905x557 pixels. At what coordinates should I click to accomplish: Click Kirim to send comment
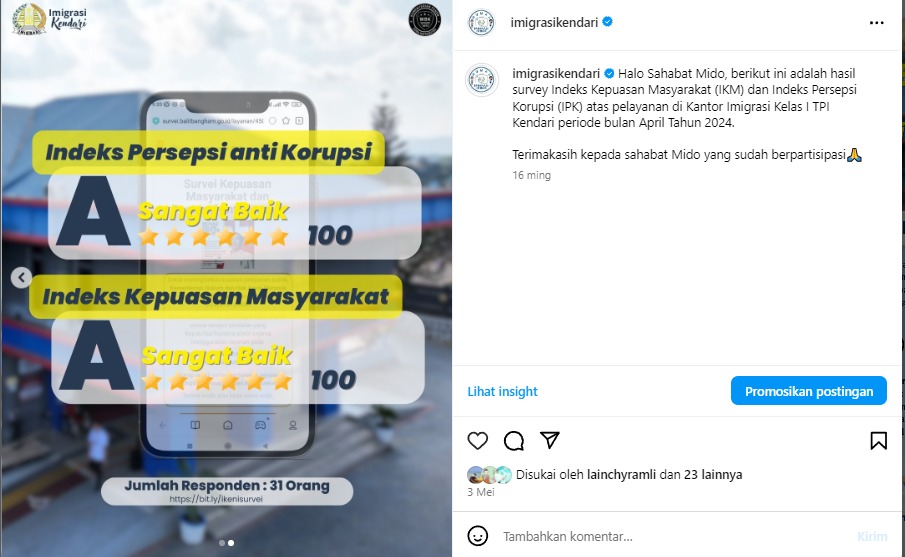pyautogui.click(x=872, y=536)
